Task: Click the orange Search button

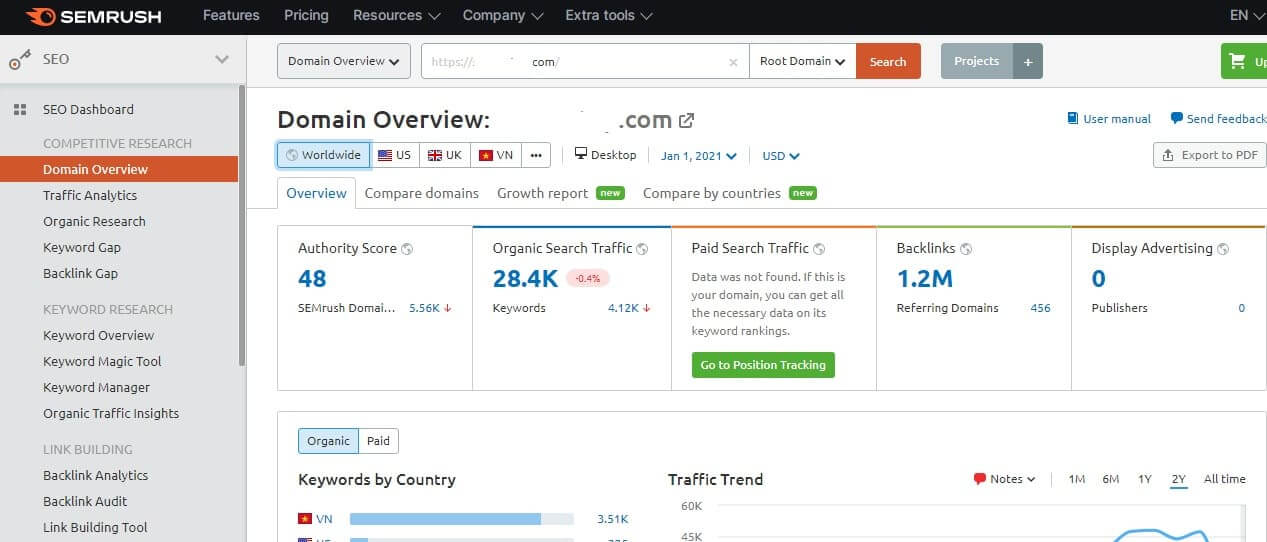Action: (x=888, y=61)
